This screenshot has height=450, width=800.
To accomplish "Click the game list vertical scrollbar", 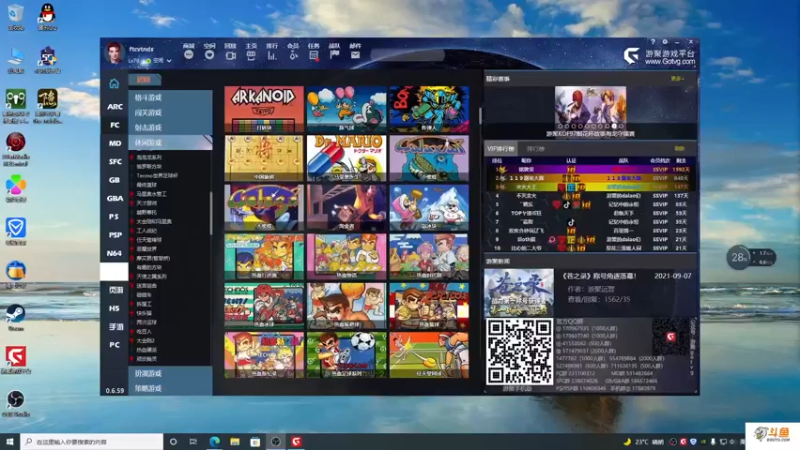I will [x=211, y=213].
